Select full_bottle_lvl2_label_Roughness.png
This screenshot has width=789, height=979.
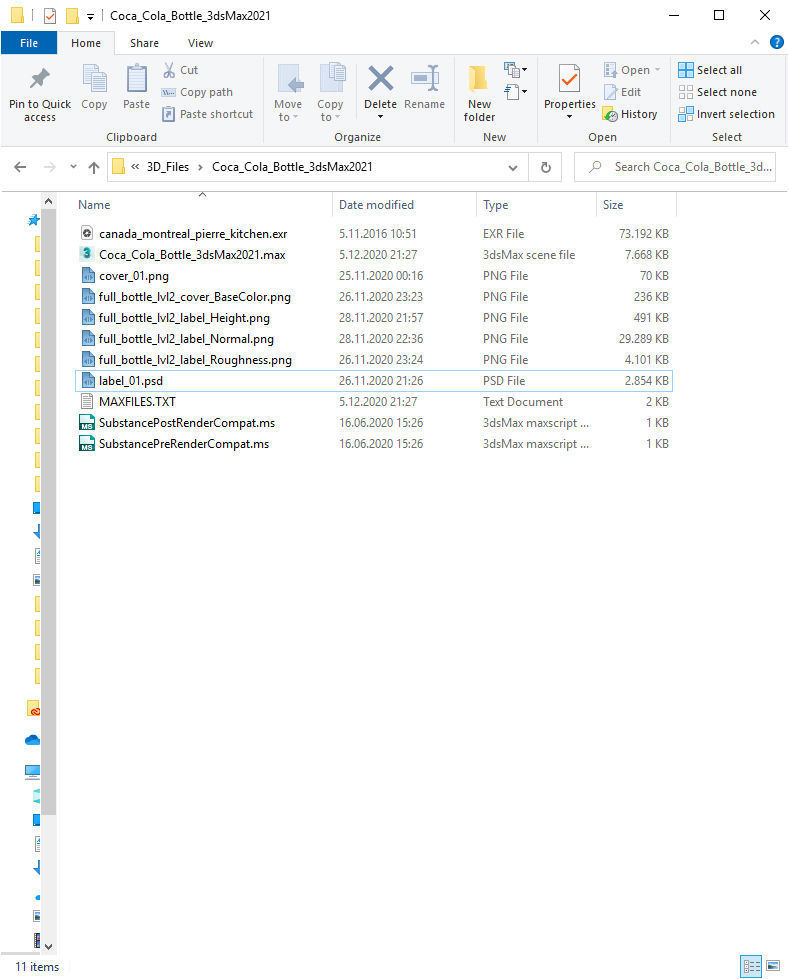click(373, 360)
